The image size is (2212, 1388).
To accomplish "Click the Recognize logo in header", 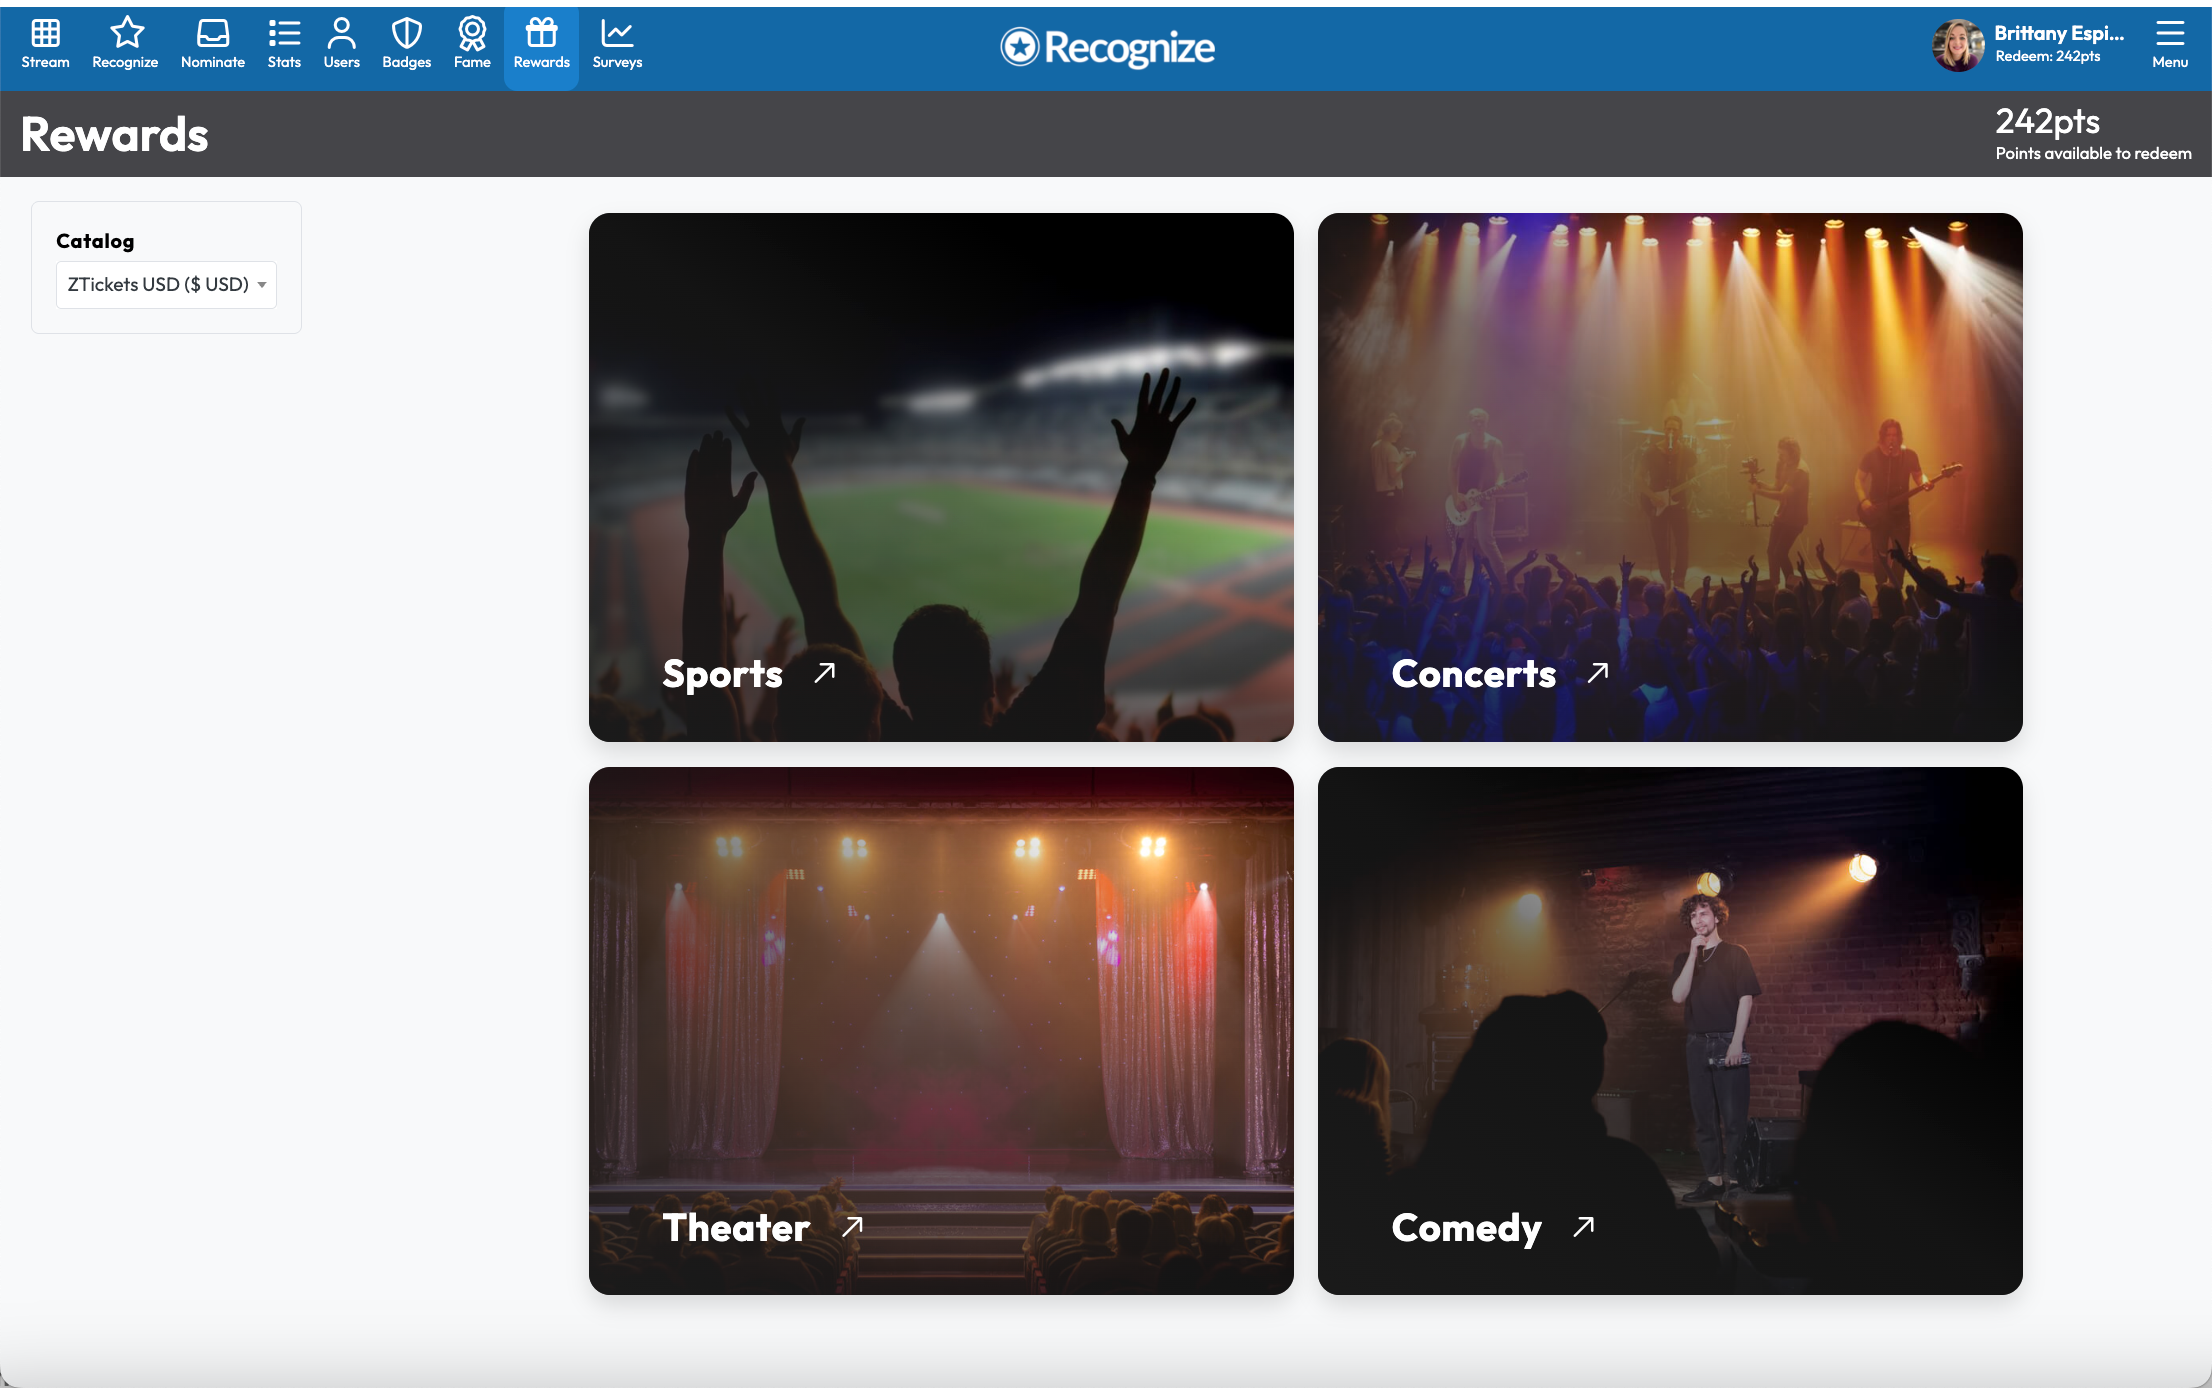I will 1107,47.
